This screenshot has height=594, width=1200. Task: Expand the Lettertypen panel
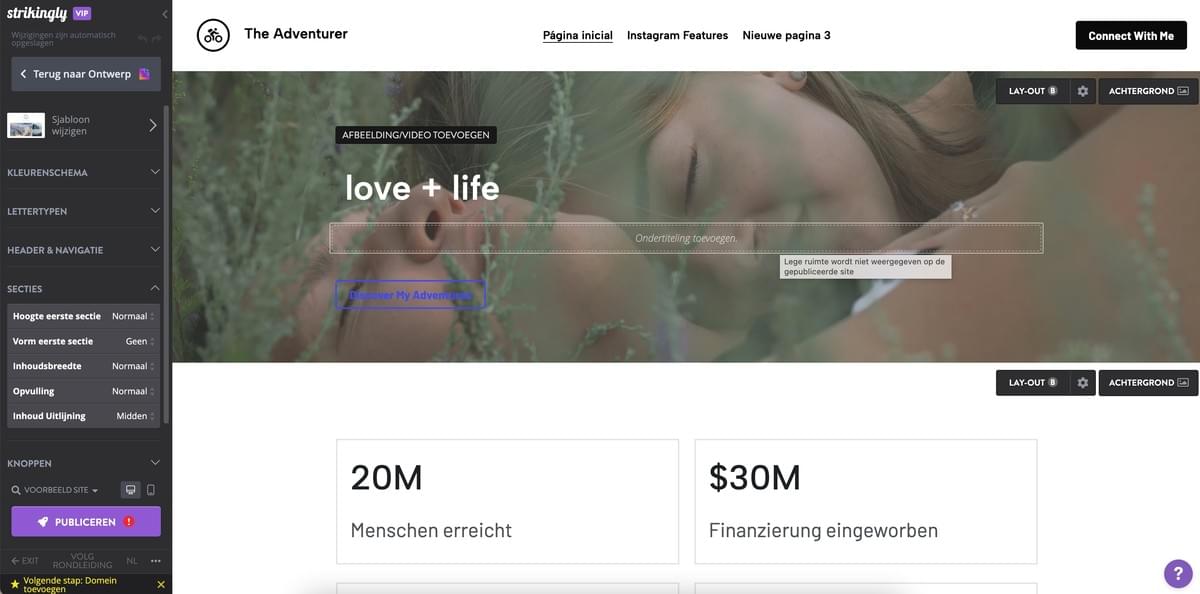[84, 211]
